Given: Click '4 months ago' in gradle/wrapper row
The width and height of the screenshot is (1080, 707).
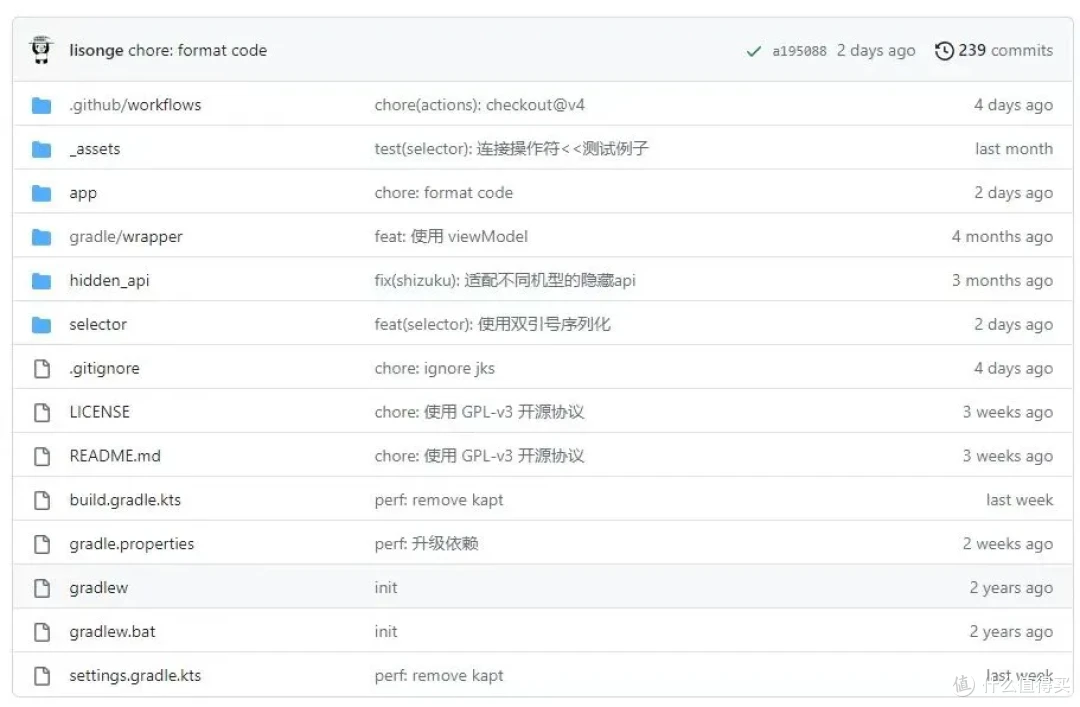Looking at the screenshot, I should pos(1002,237).
